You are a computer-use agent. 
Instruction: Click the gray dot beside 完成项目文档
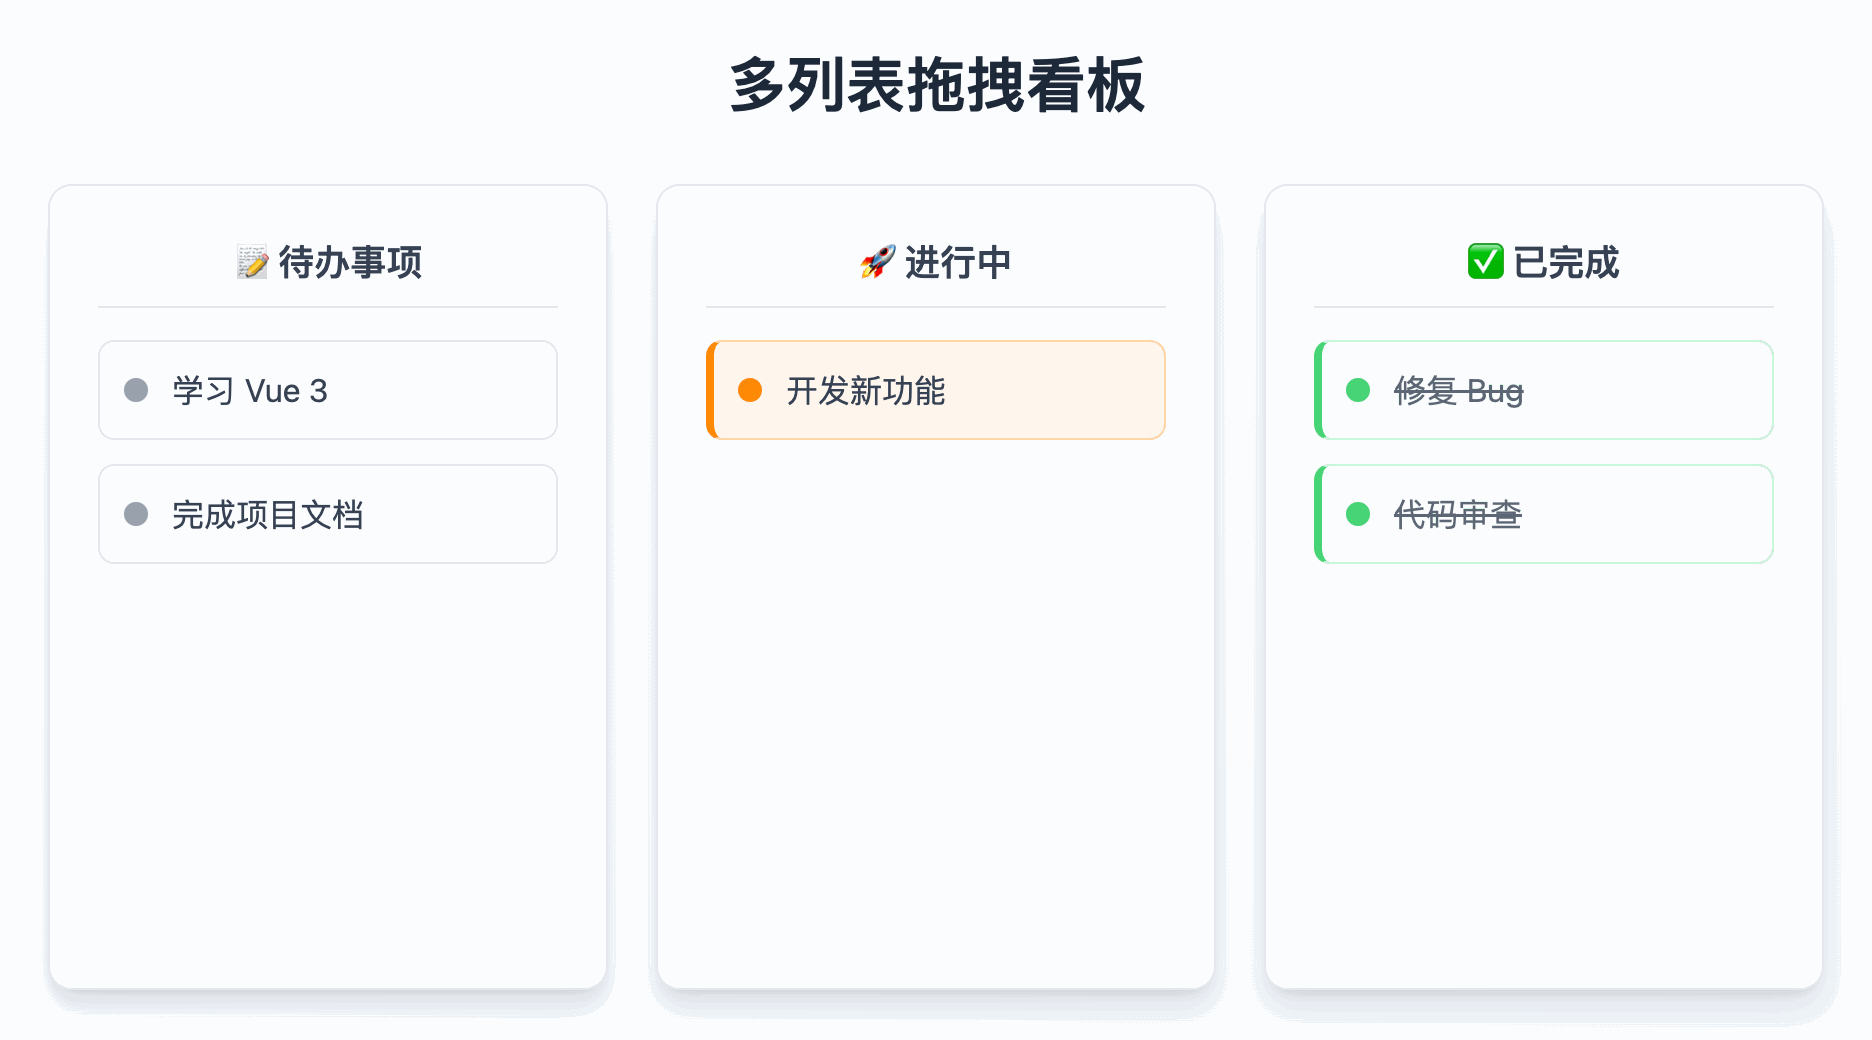tap(136, 514)
